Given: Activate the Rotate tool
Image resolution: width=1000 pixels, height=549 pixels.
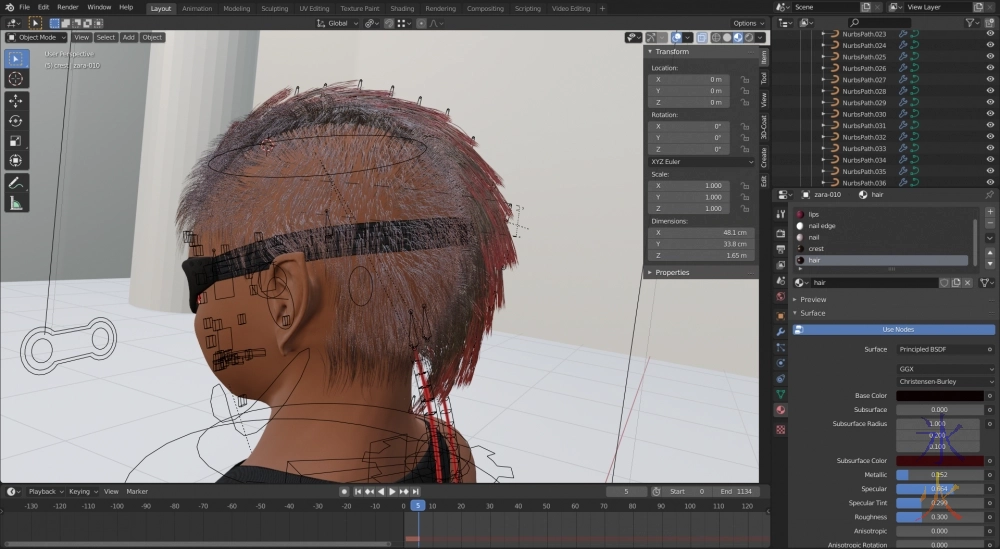Looking at the screenshot, I should (16, 121).
